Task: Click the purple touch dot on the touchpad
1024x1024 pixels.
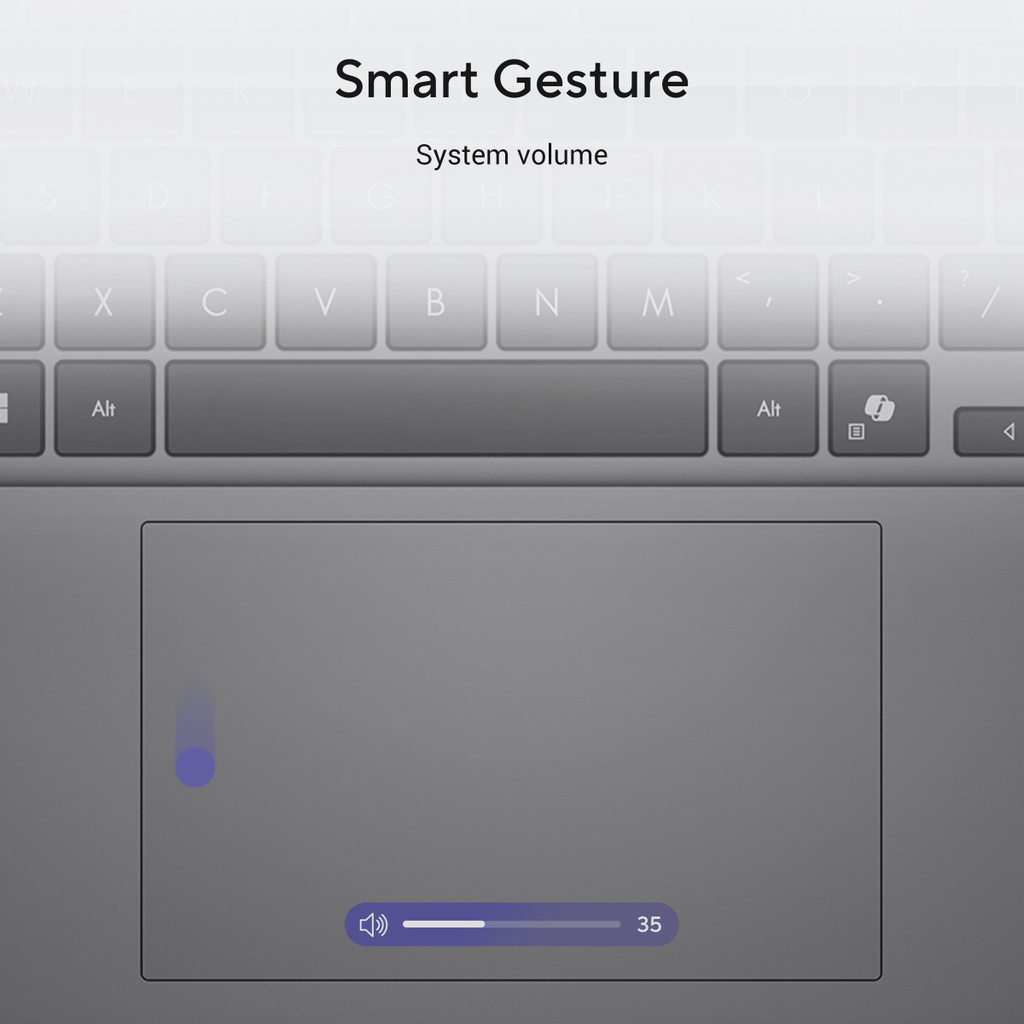Action: coord(195,767)
